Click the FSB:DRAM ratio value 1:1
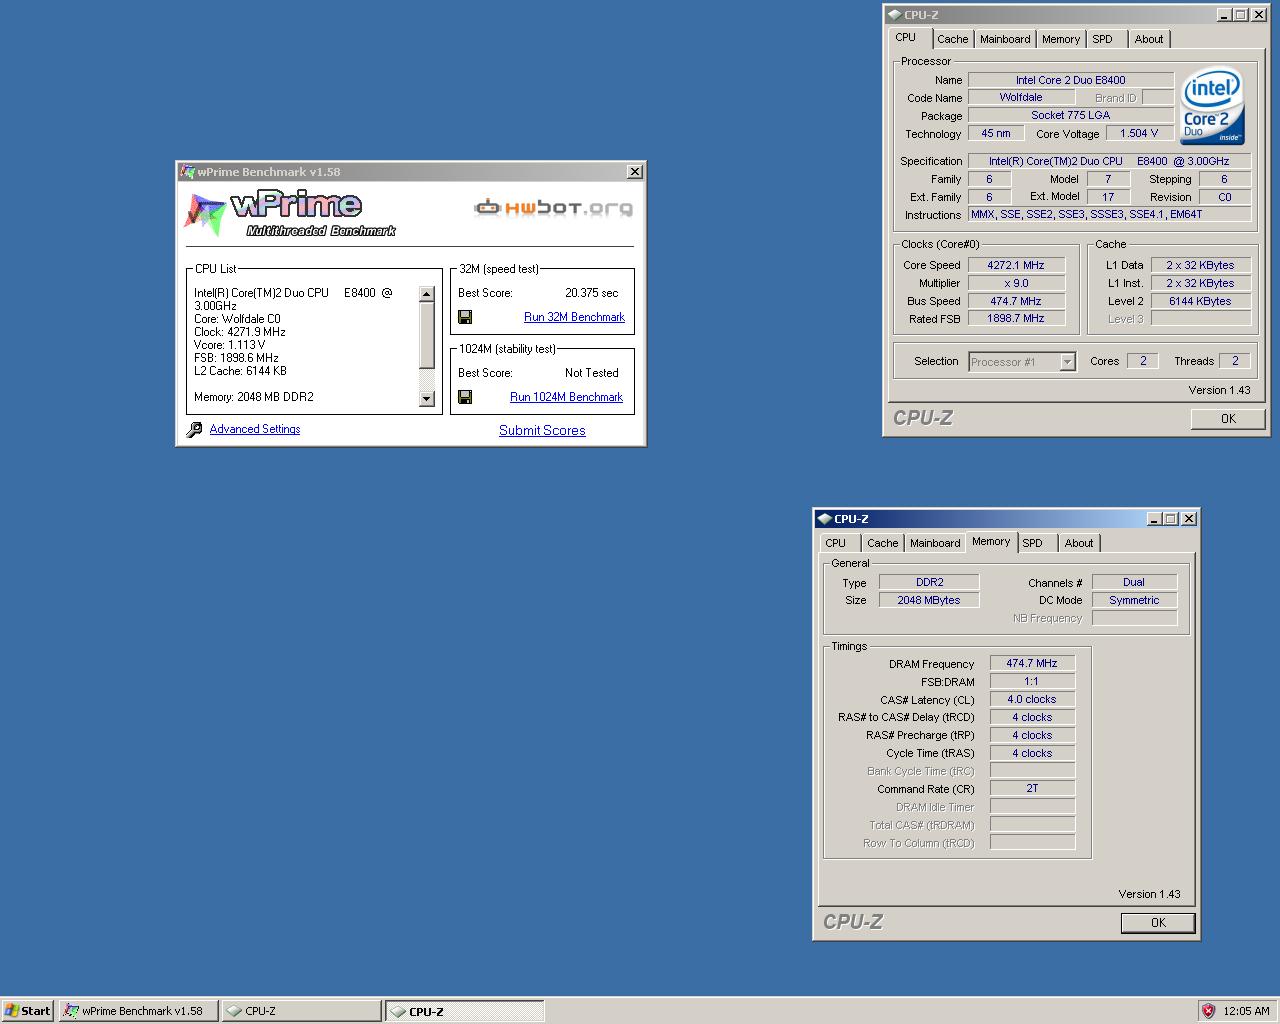 tap(1032, 681)
